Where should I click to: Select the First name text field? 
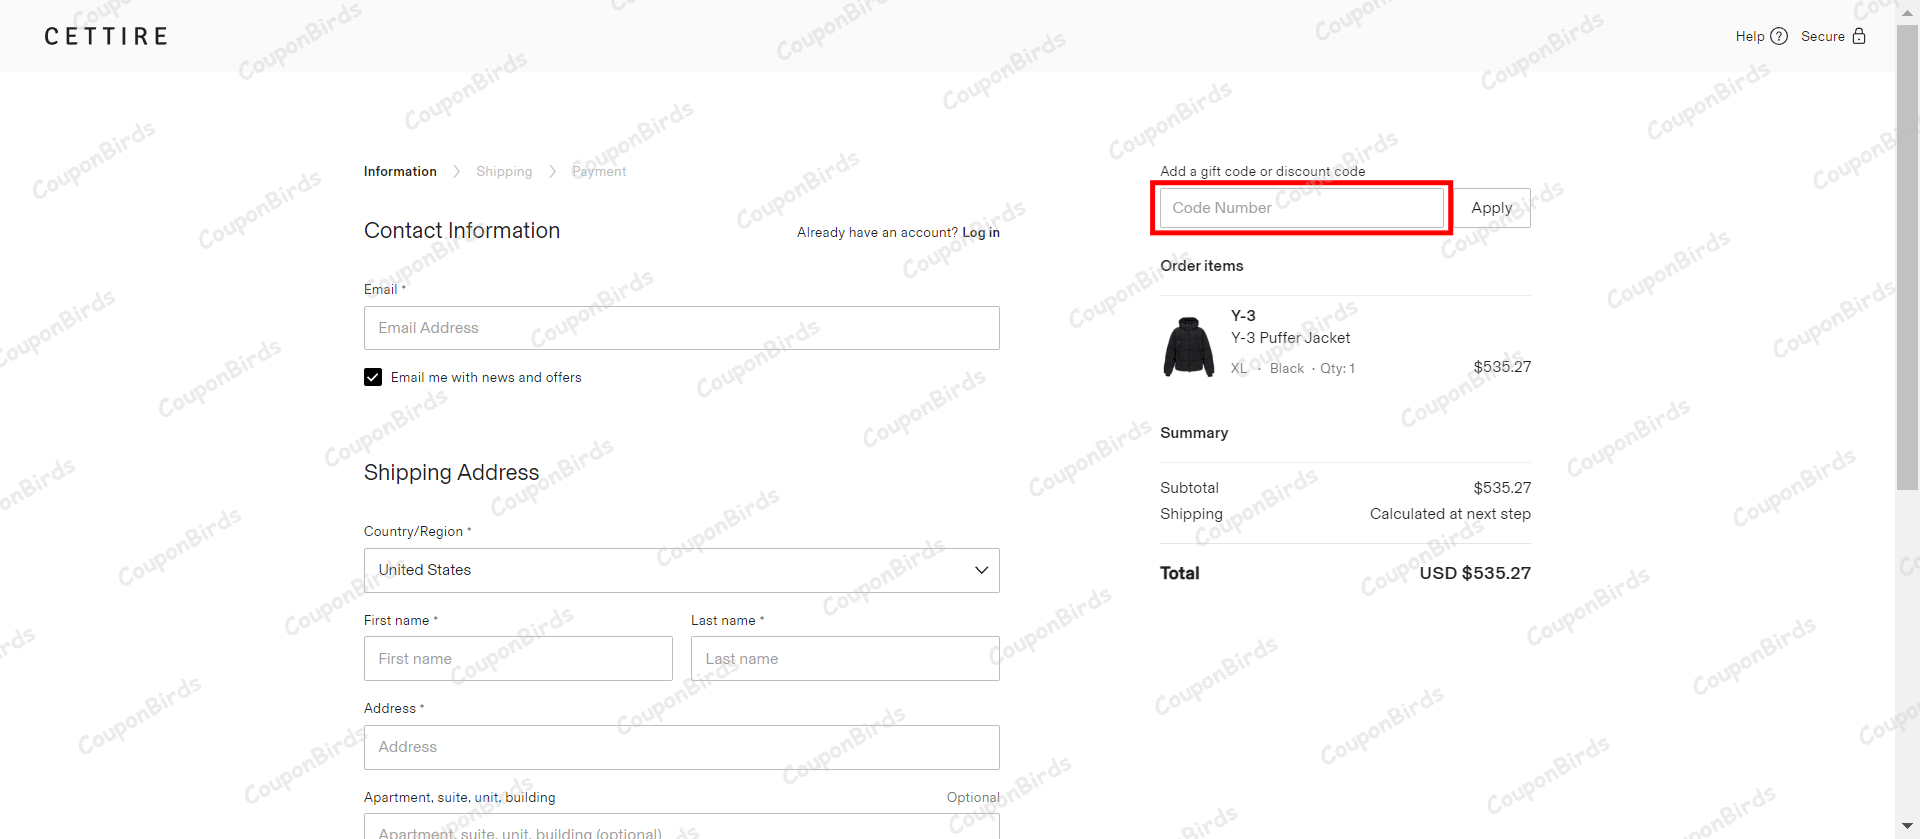click(x=518, y=659)
